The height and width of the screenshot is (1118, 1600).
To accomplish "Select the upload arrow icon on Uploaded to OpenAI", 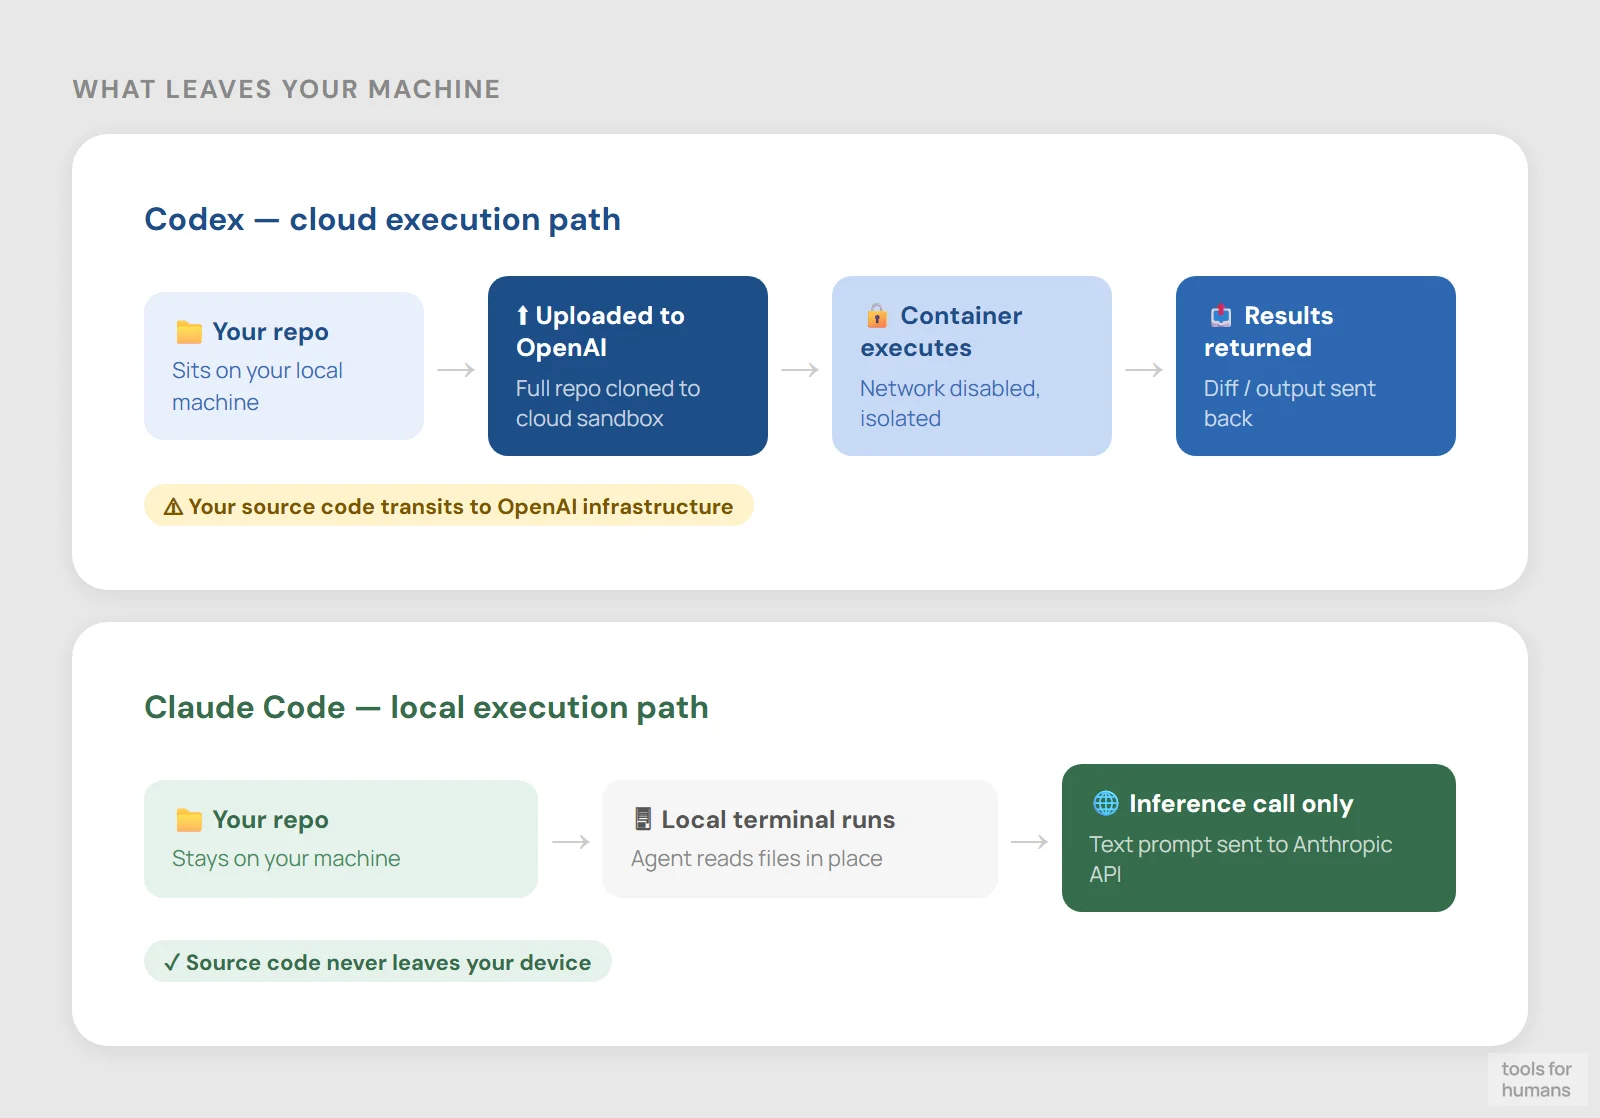I will click(x=523, y=316).
